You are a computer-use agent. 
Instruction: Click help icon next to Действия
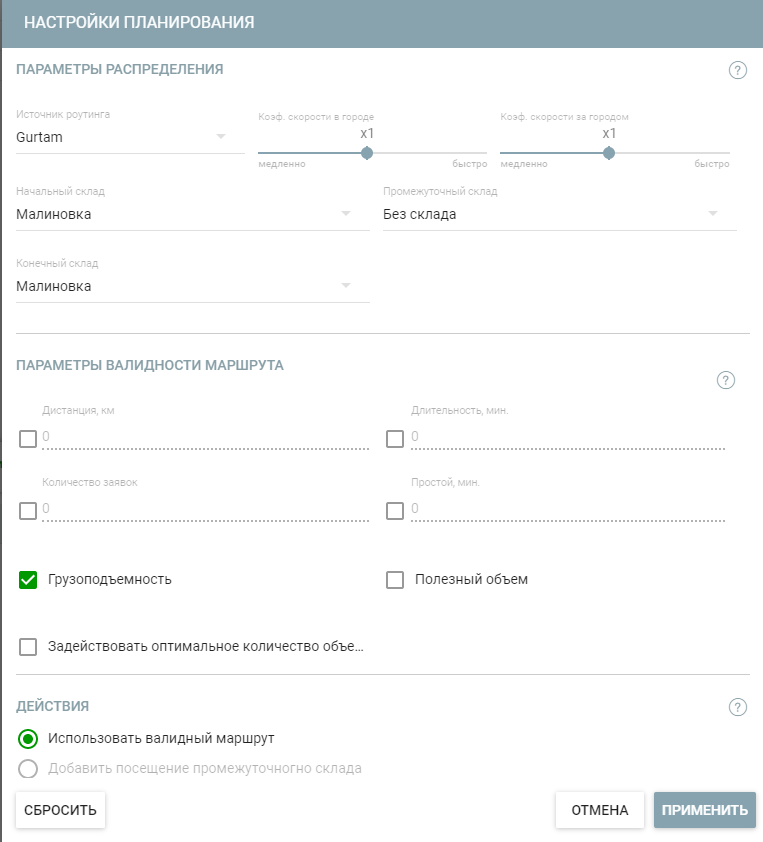click(738, 707)
